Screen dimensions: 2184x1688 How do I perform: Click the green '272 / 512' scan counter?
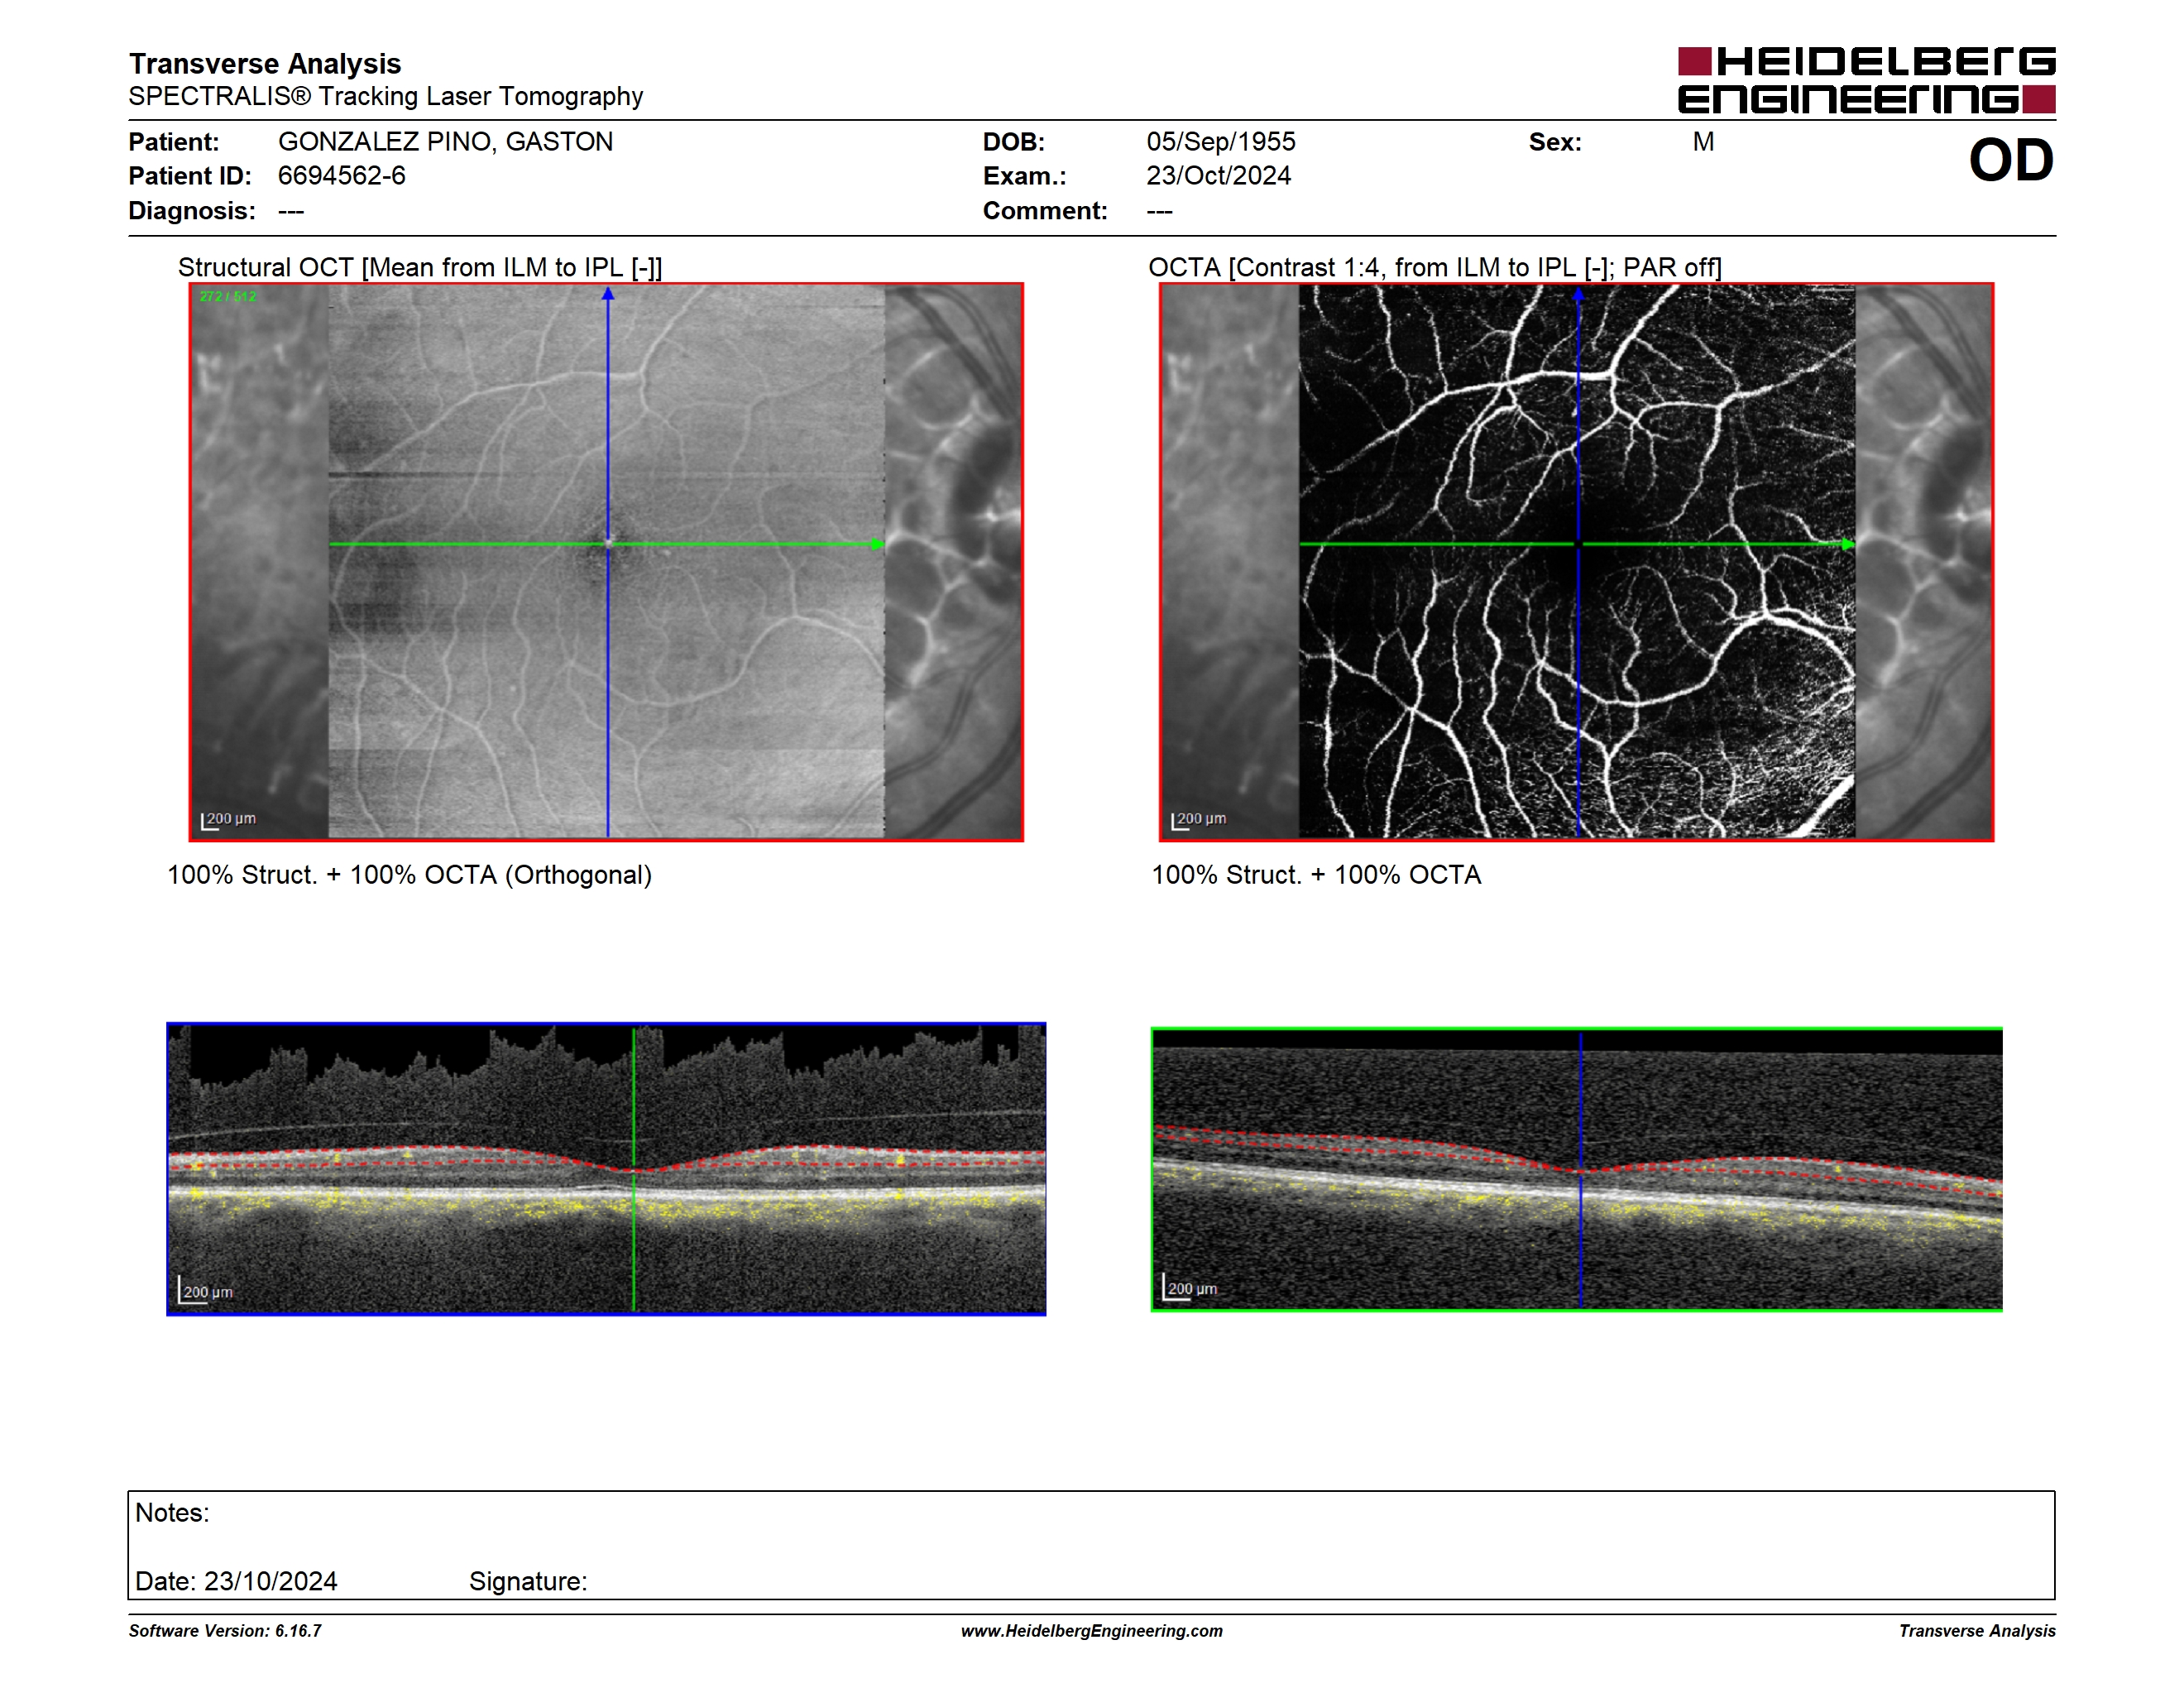click(x=228, y=296)
